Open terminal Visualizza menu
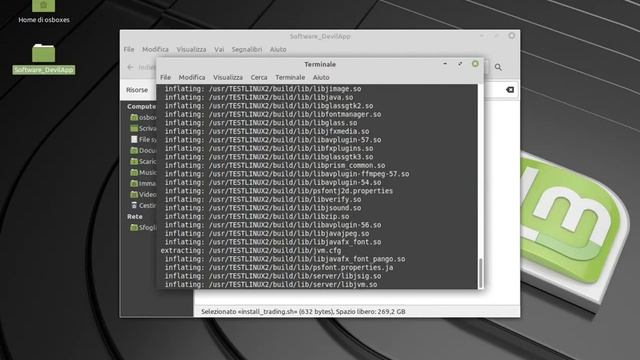Screen dimensions: 640x360 [228, 77]
